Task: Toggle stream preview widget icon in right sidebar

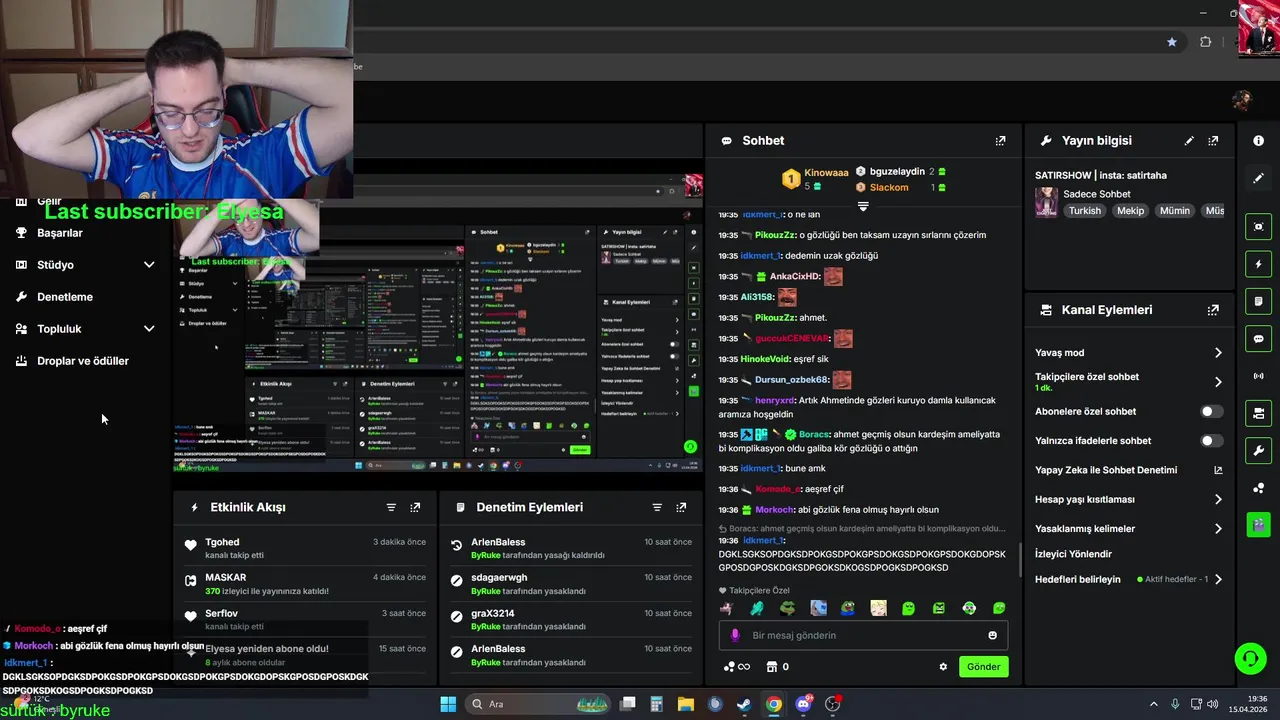Action: [1258, 227]
